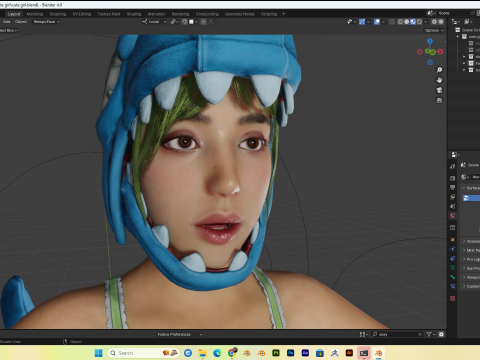The image size is (480, 360).
Task: Click the red X axis on gizmo
Action: point(440,52)
